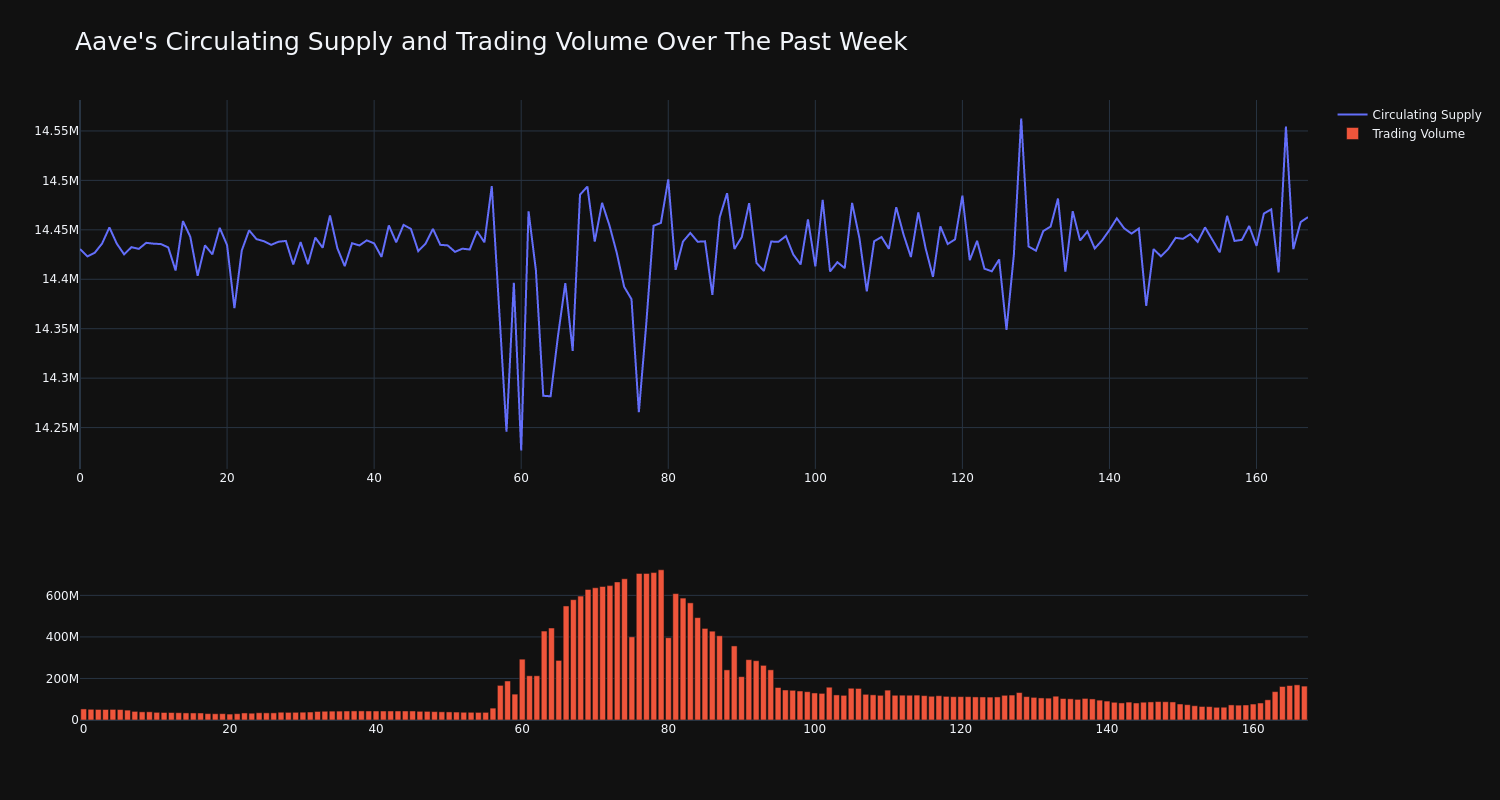The image size is (1500, 800).
Task: Click the blue Circulating Supply legend line
Action: 1352,115
